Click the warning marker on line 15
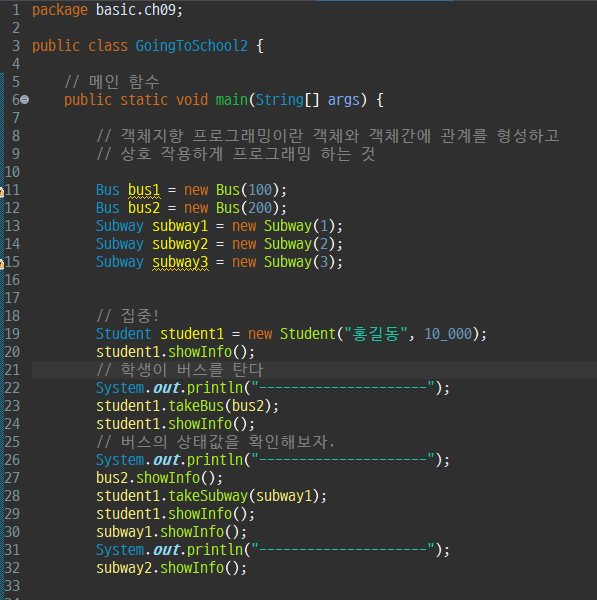The width and height of the screenshot is (597, 600). 1,262
